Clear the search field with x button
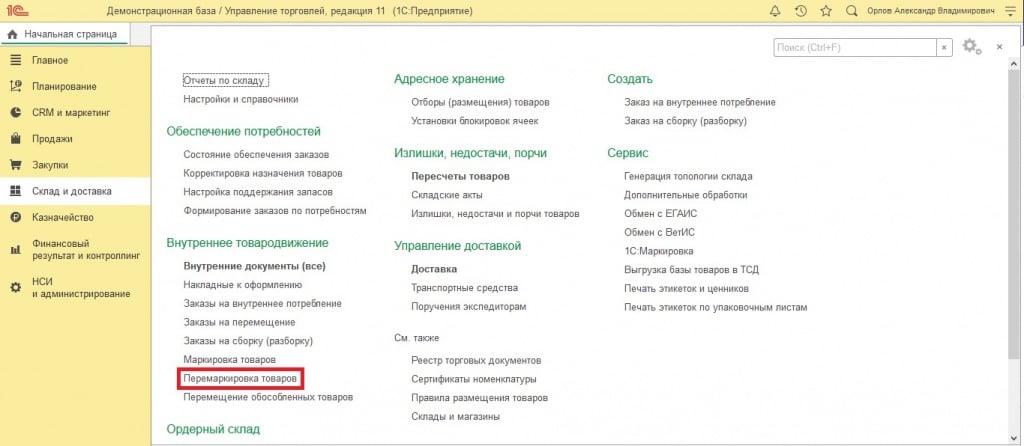Viewport: 1024px width, 446px height. tap(944, 47)
